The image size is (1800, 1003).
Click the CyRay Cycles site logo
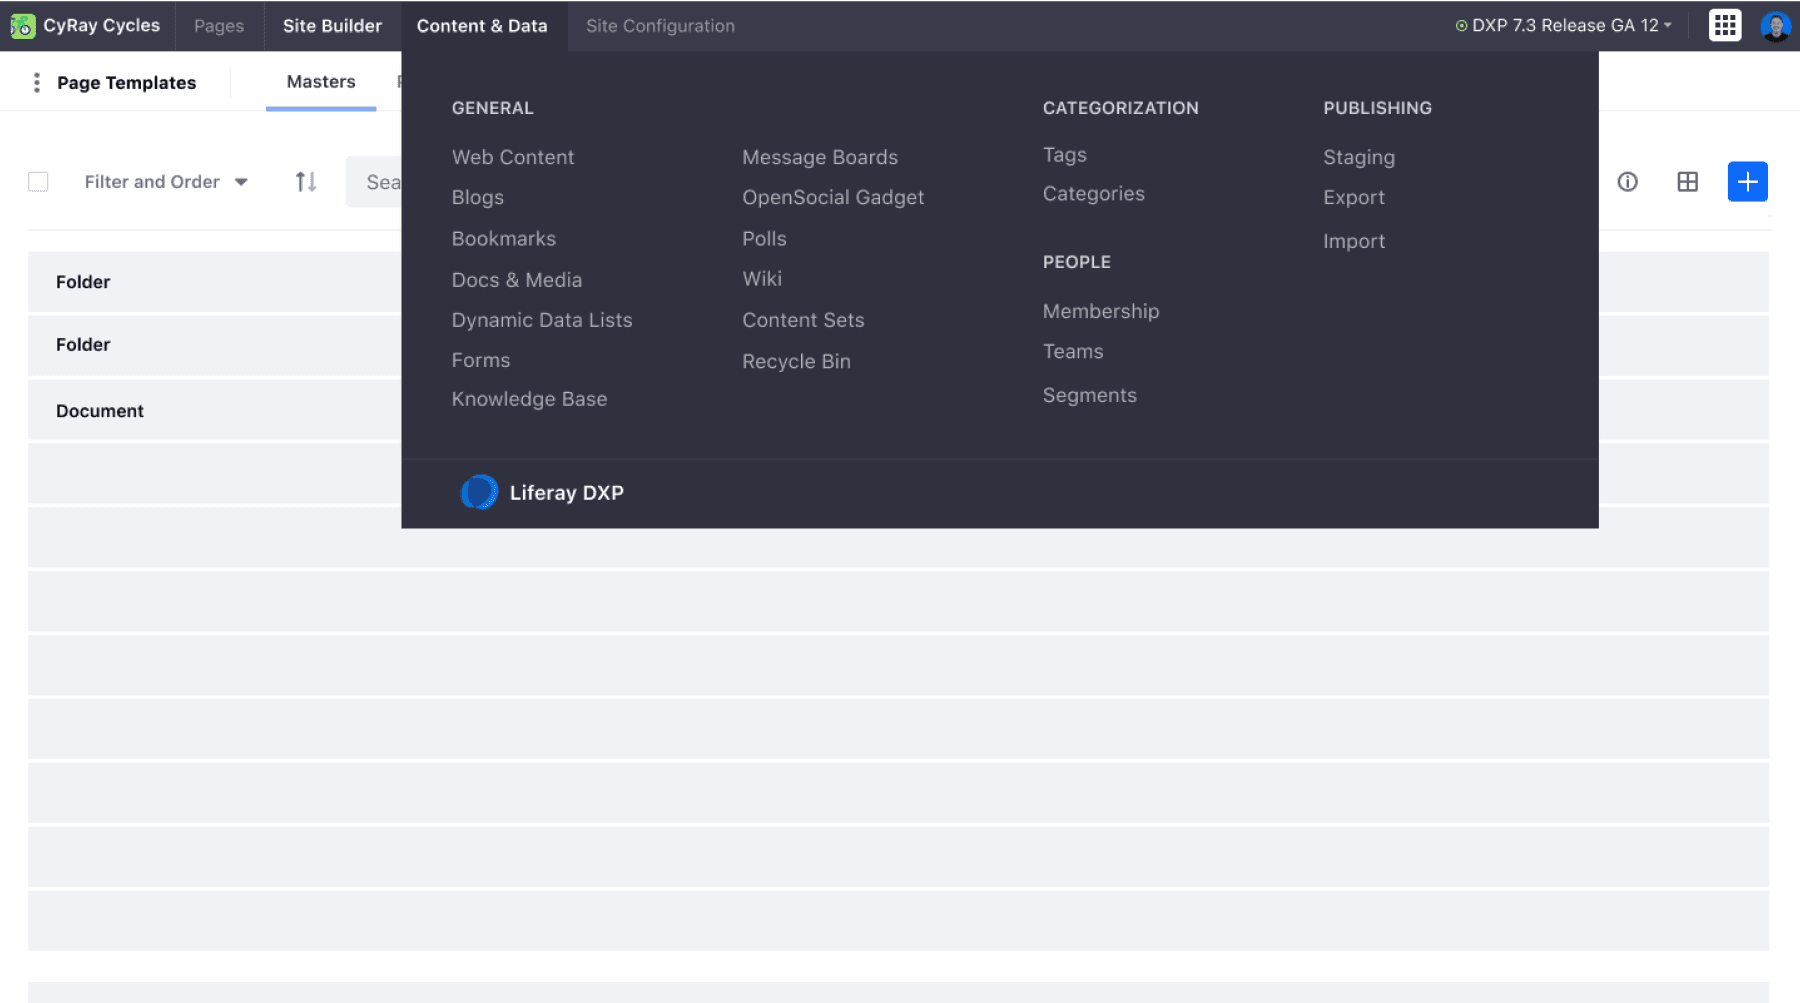click(x=23, y=26)
